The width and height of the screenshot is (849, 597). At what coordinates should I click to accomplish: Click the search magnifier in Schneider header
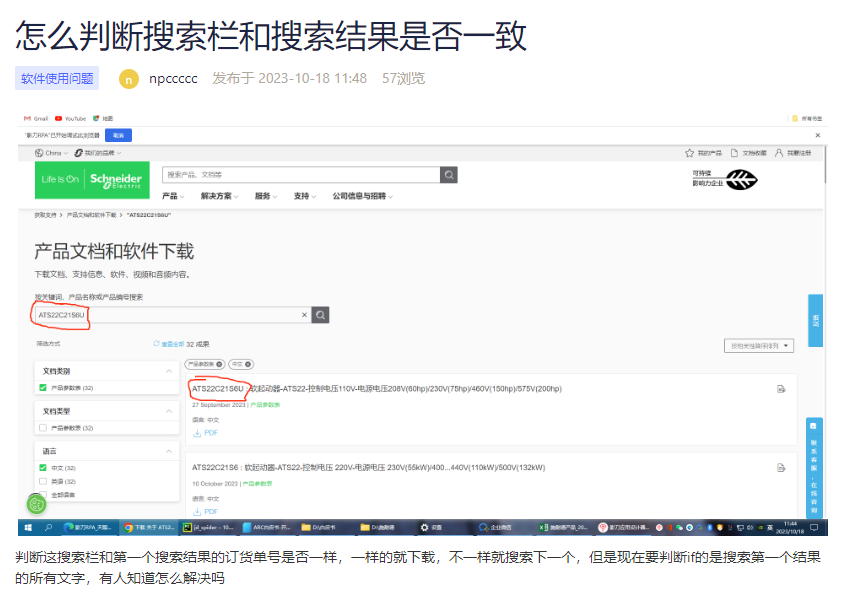(x=449, y=175)
